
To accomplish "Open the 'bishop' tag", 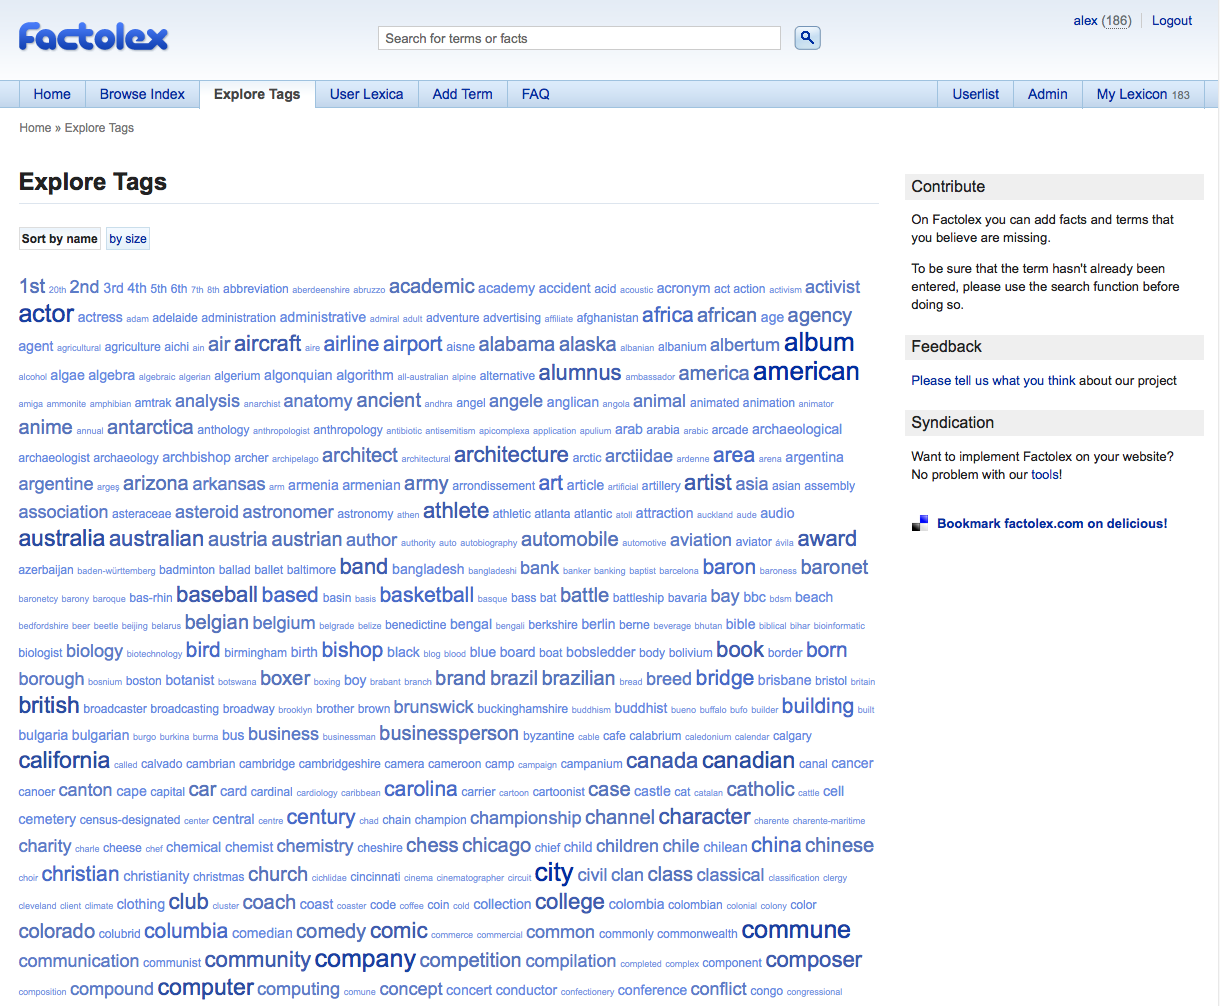I will pyautogui.click(x=352, y=651).
